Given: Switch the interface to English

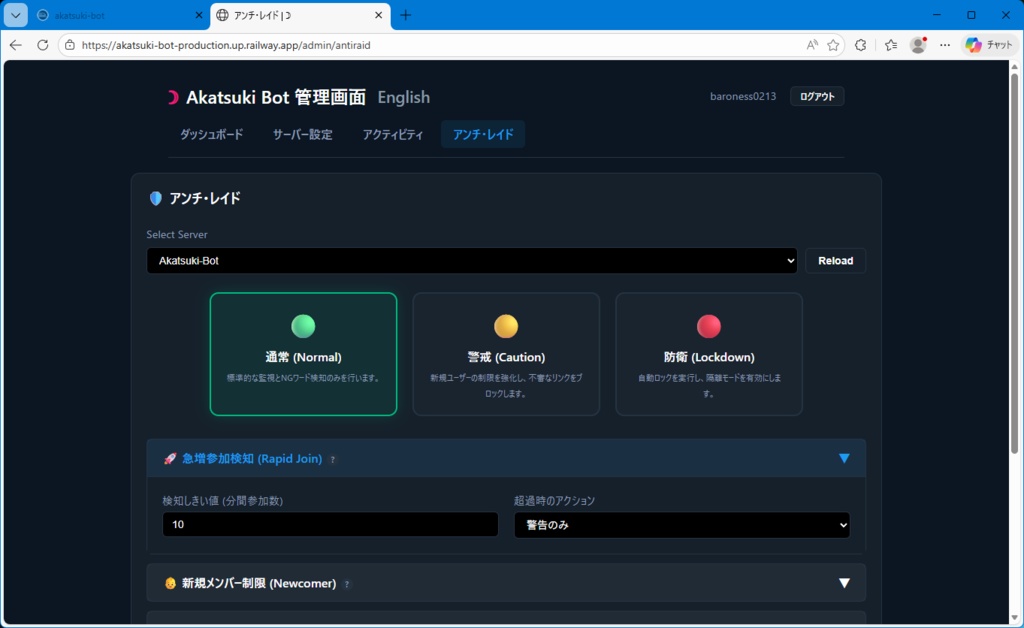Looking at the screenshot, I should tap(403, 97).
